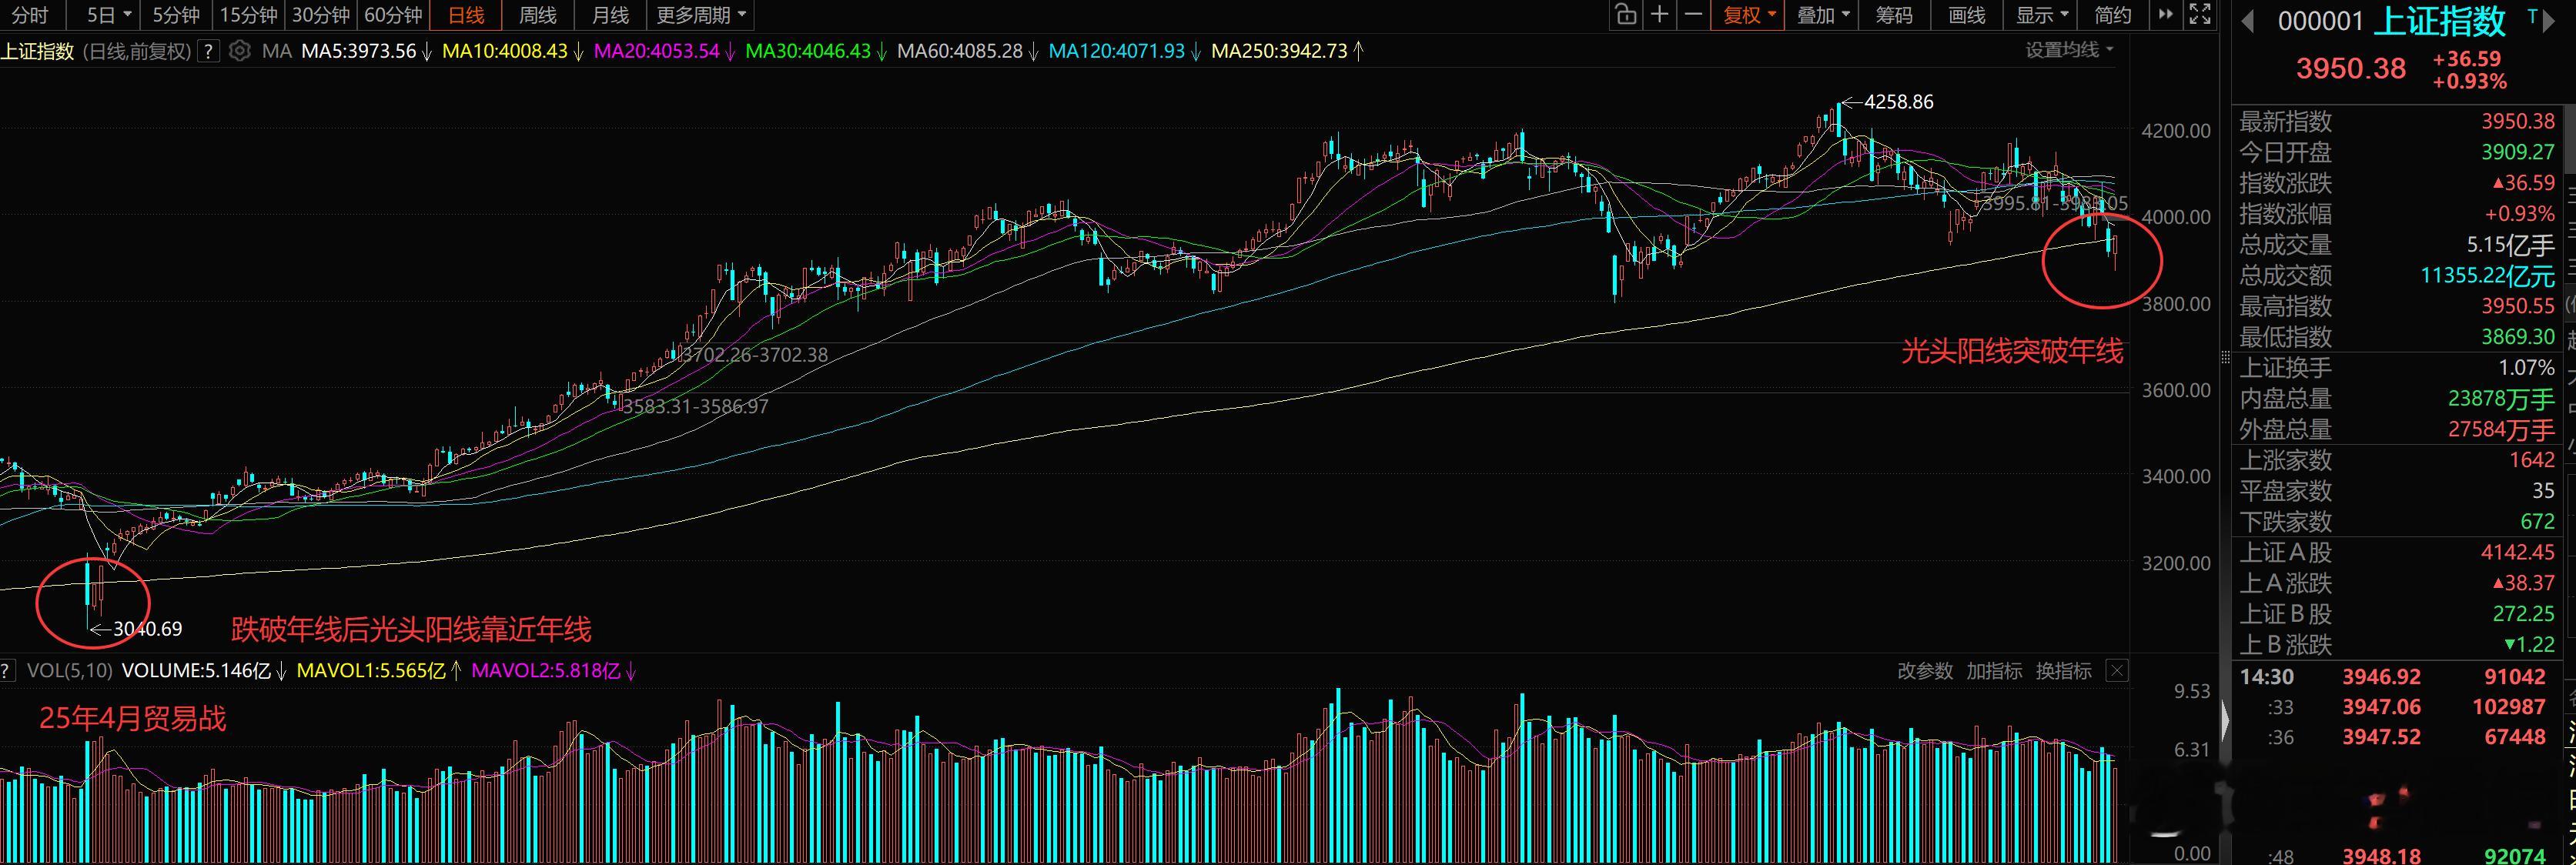Click the 今日开盘 value 3909.27

tap(2517, 152)
